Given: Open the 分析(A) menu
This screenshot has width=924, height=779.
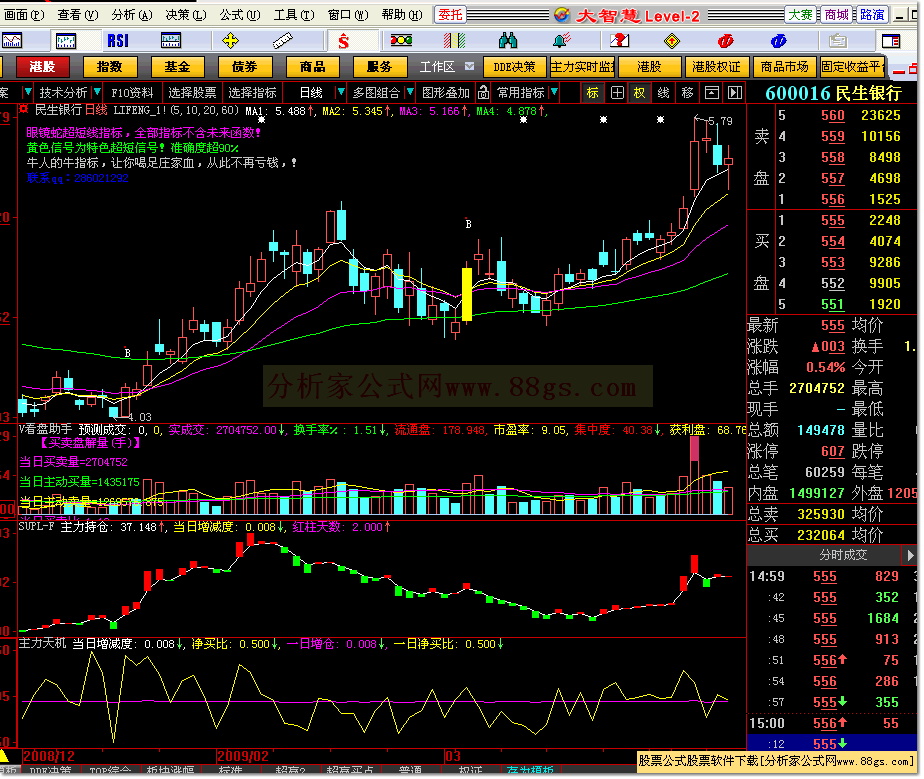Looking at the screenshot, I should [132, 15].
